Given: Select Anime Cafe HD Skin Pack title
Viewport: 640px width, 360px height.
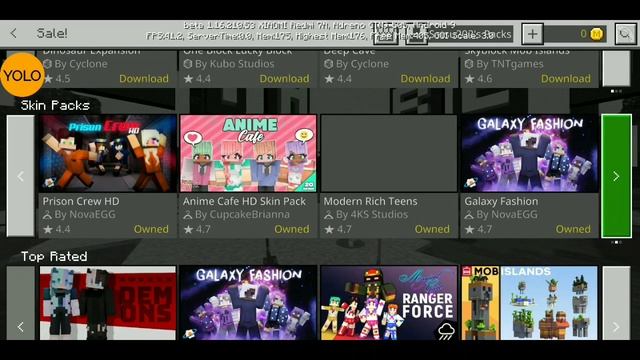Looking at the screenshot, I should pos(244,201).
